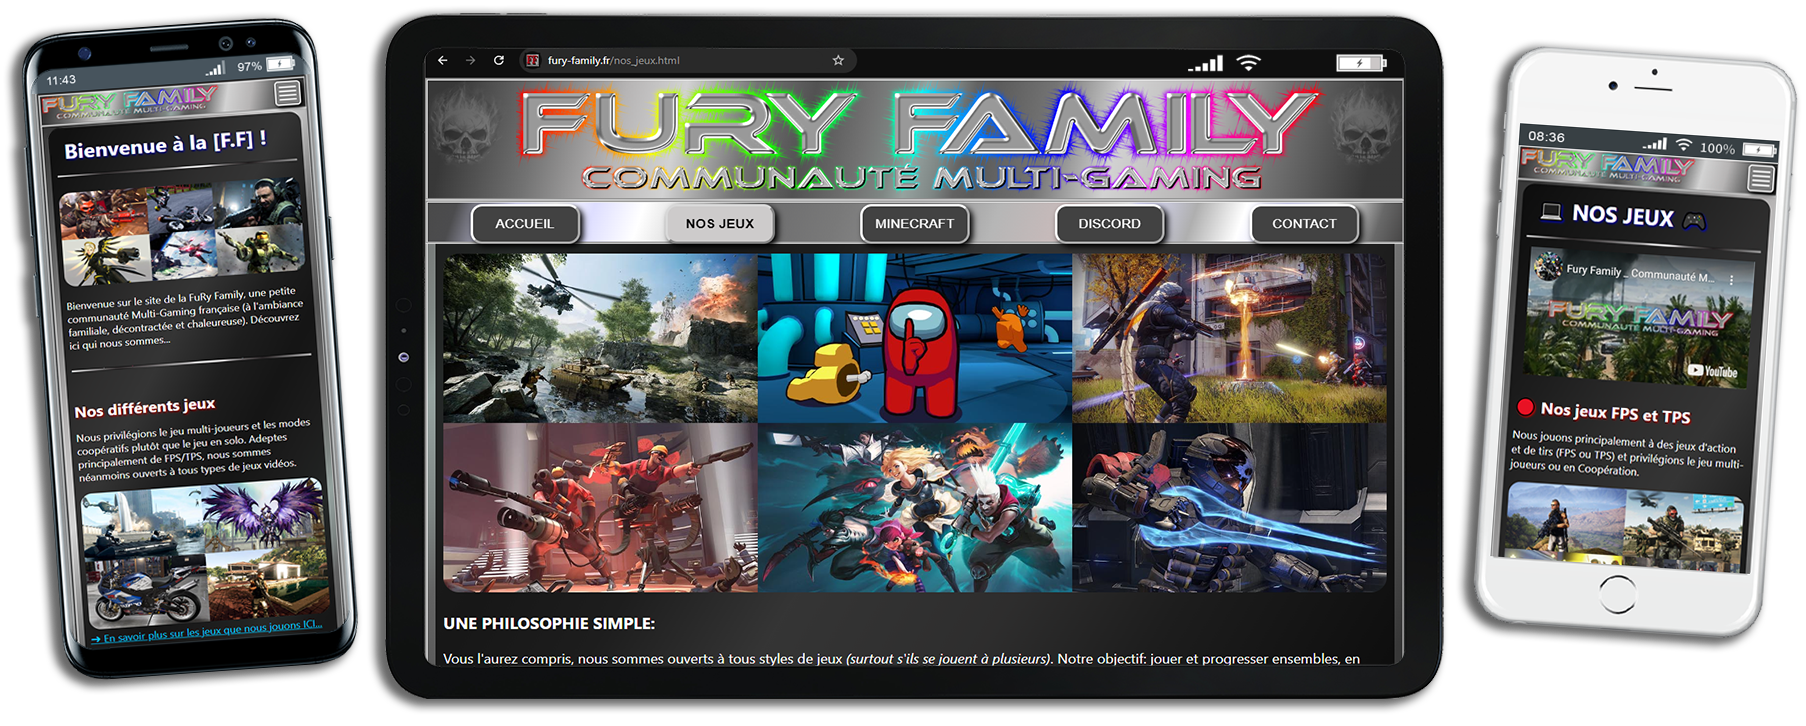Click the address bar URL fury-family.fr
Screen dimensions: 1806x726
pyautogui.click(x=613, y=61)
